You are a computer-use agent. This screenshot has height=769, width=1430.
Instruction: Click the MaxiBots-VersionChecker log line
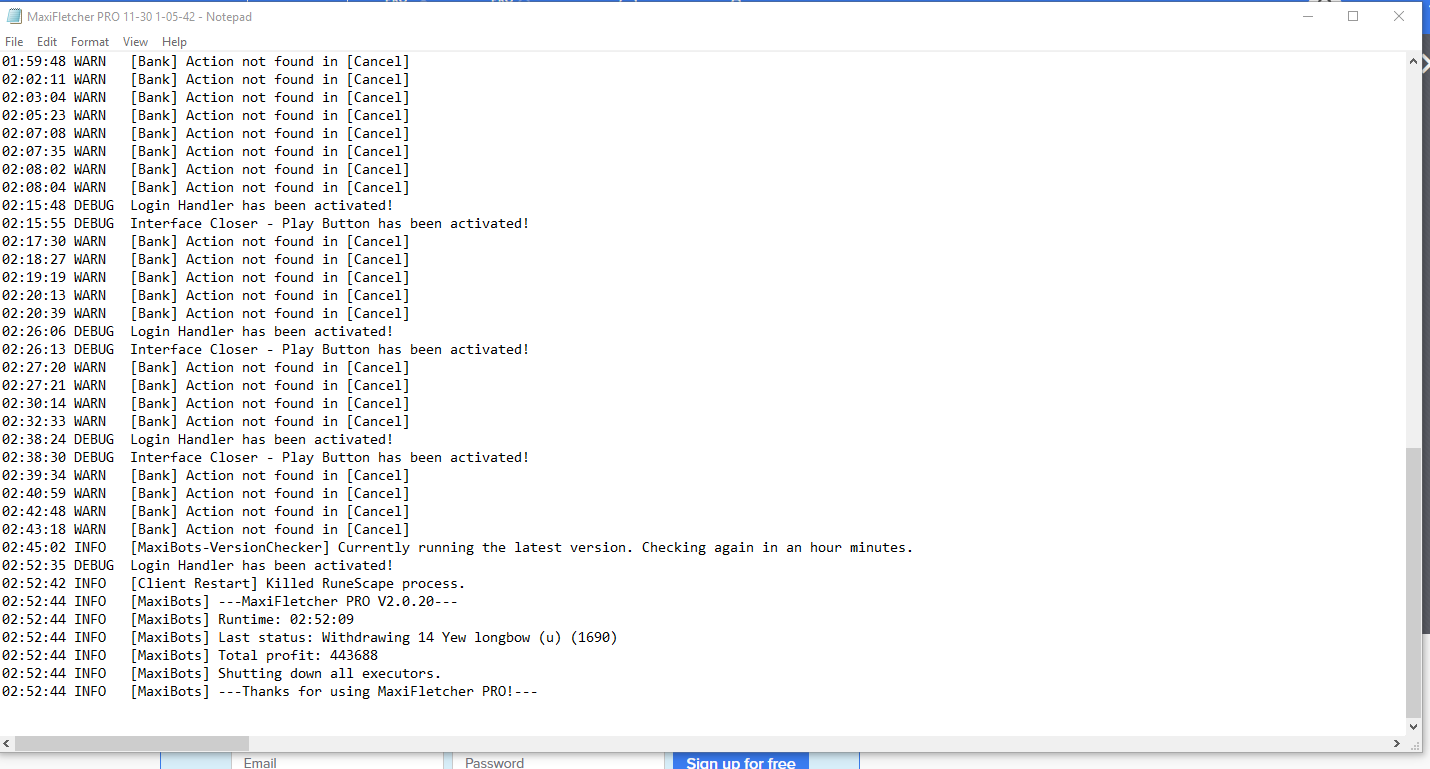point(458,547)
